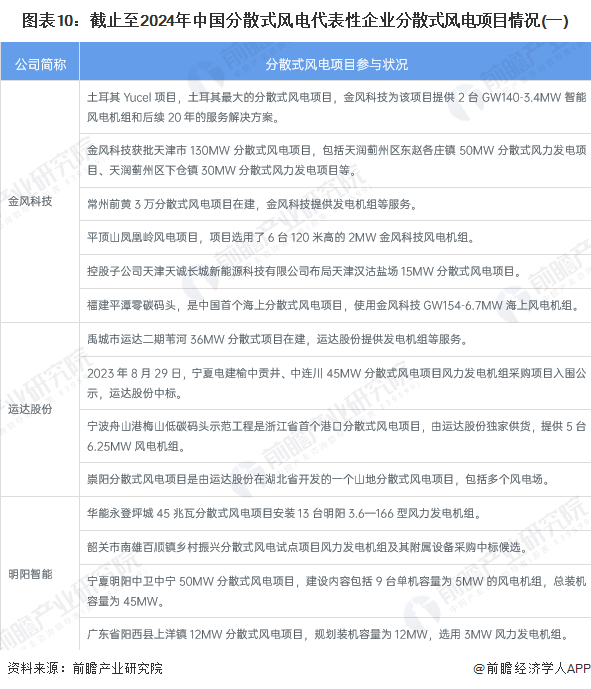Click the @前瞻经济学人APP credit text
Viewport: 591px width, 689px height.
(x=532, y=668)
